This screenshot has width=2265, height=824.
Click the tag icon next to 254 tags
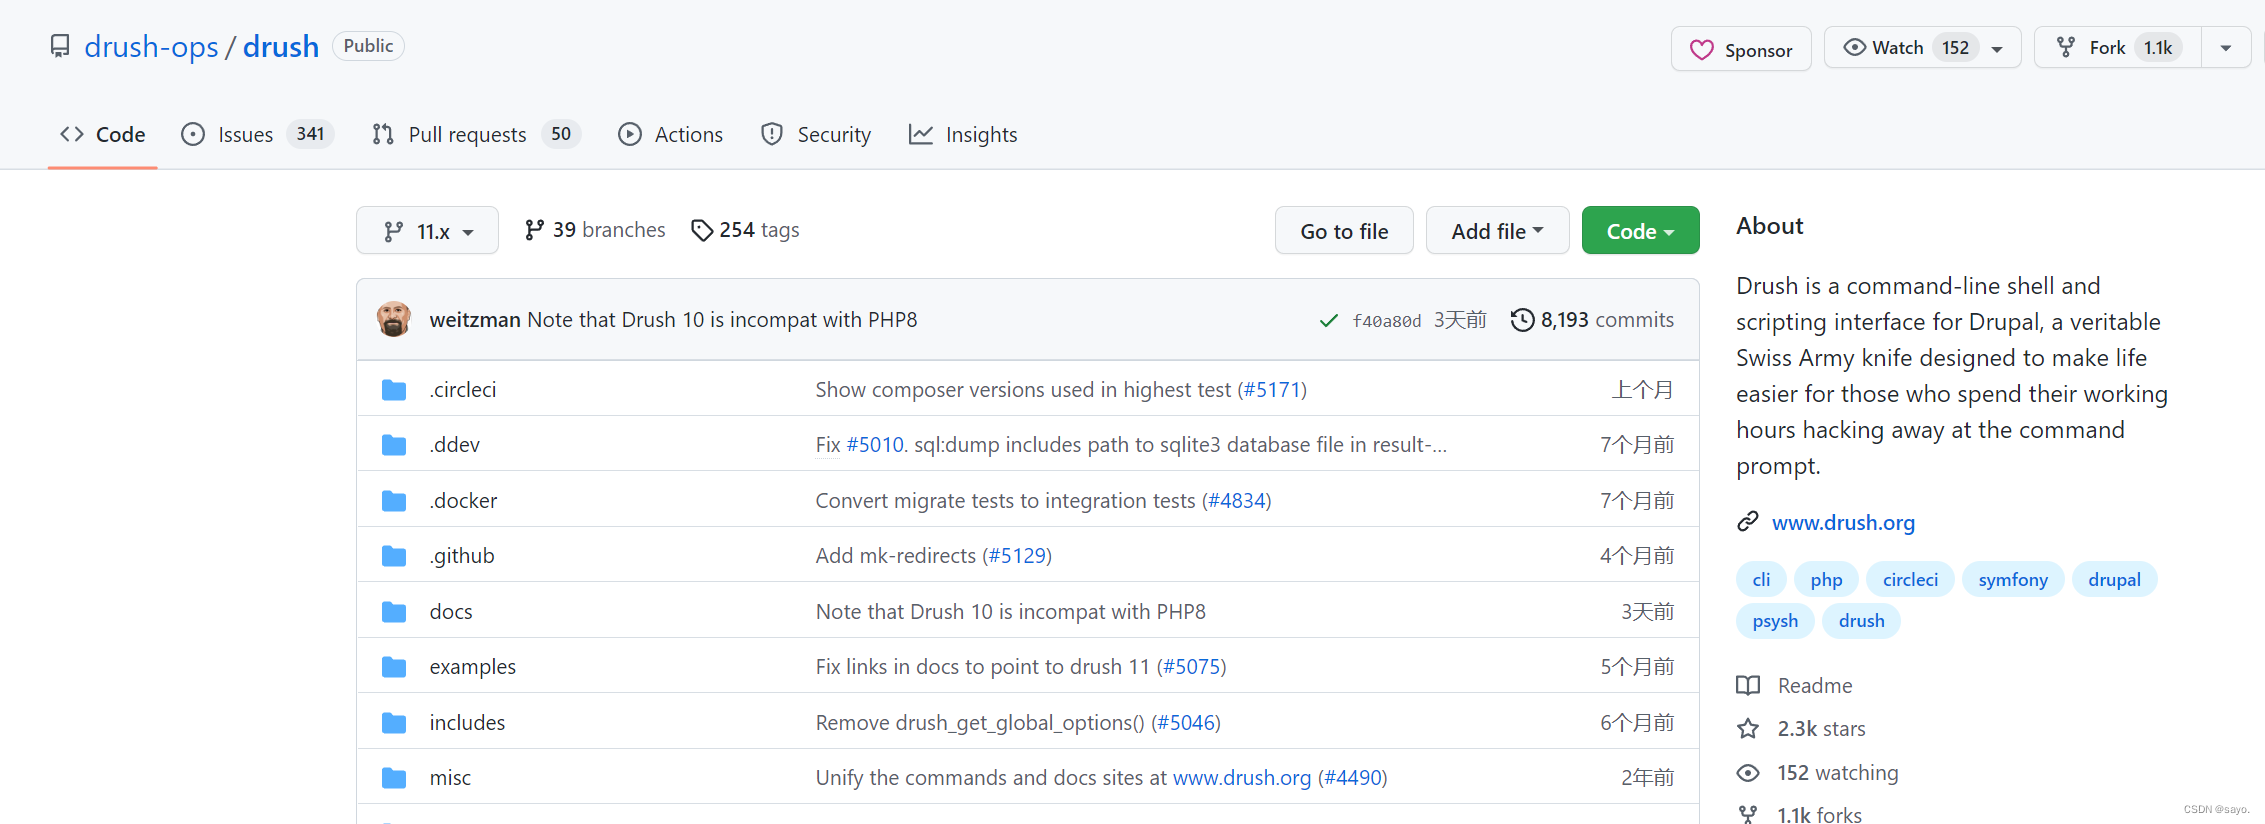tap(702, 230)
